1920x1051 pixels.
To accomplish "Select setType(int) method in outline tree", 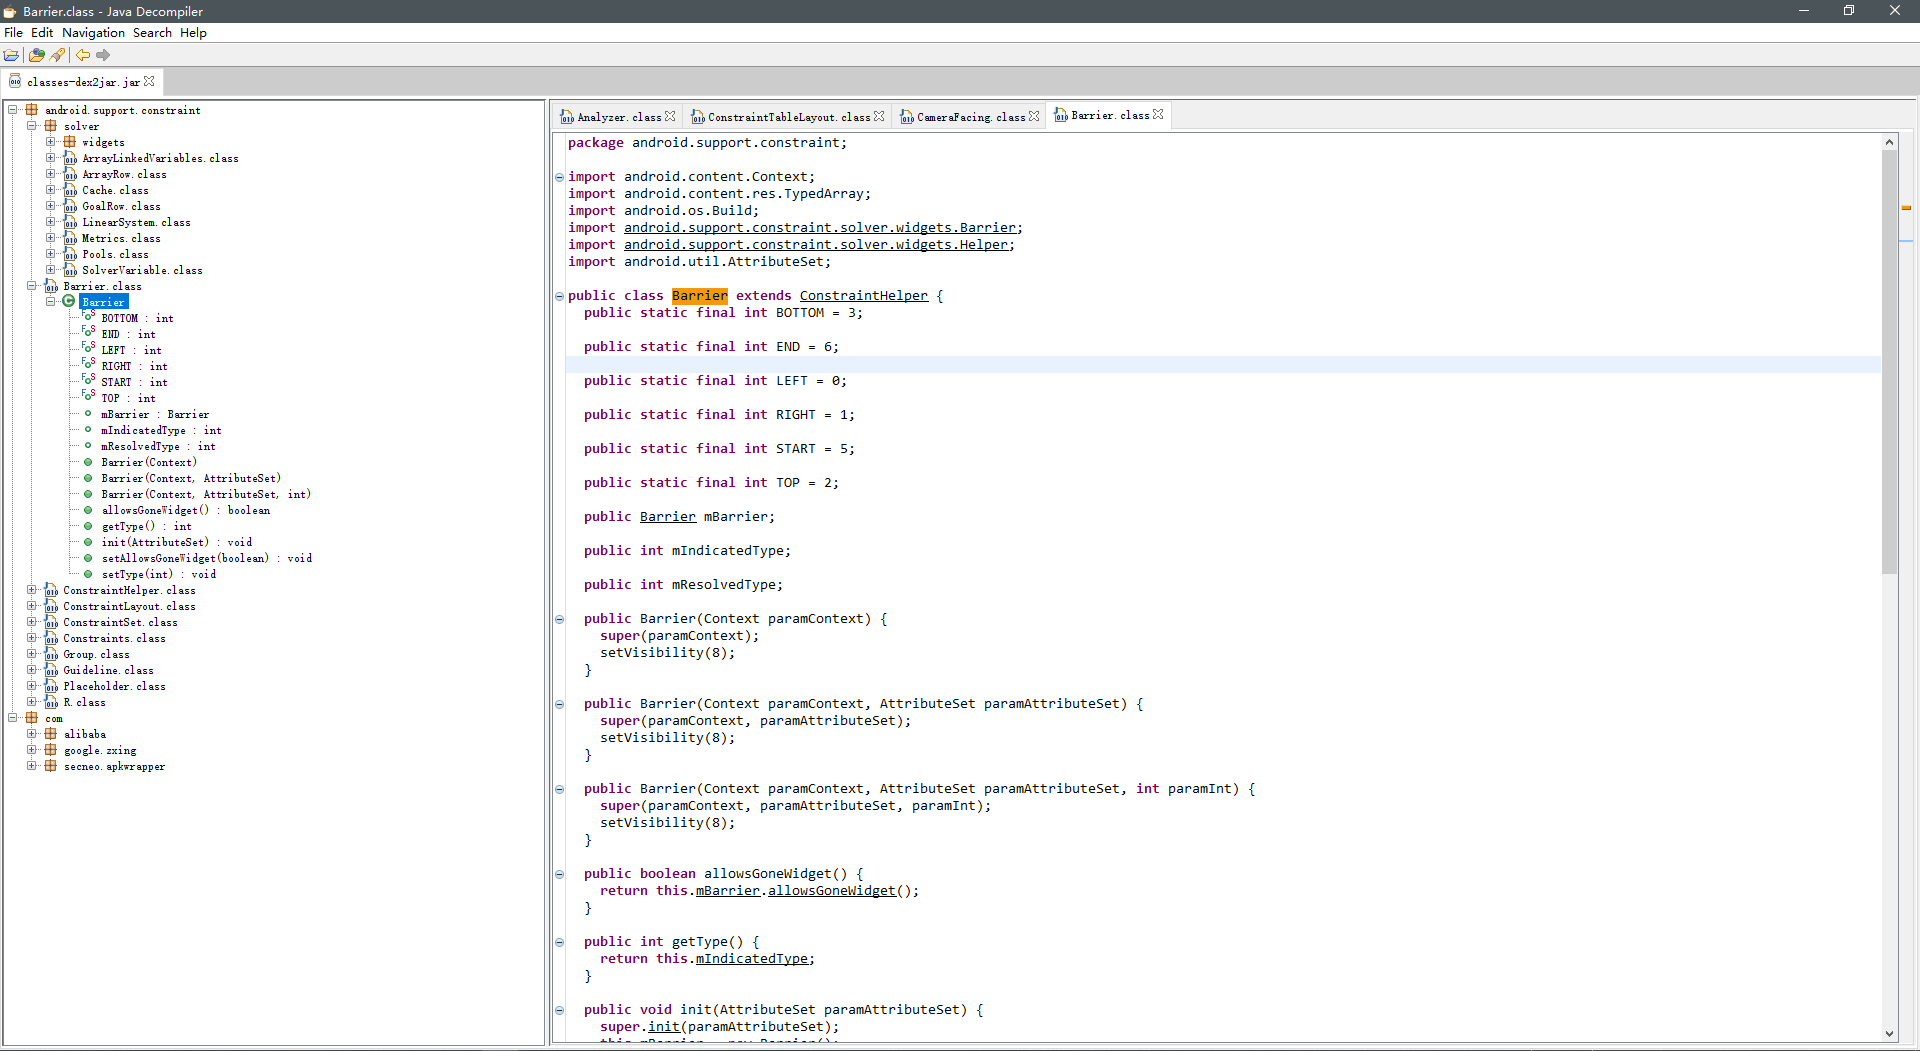I will pos(137,574).
